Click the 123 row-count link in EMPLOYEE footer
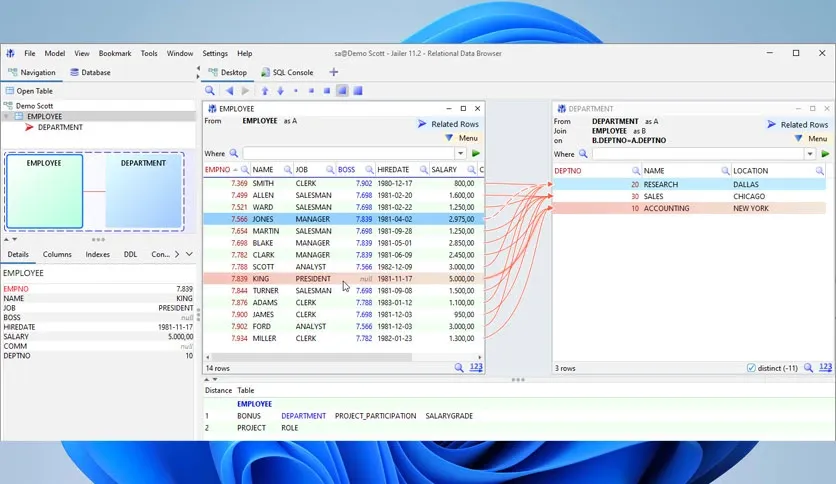 pos(476,367)
